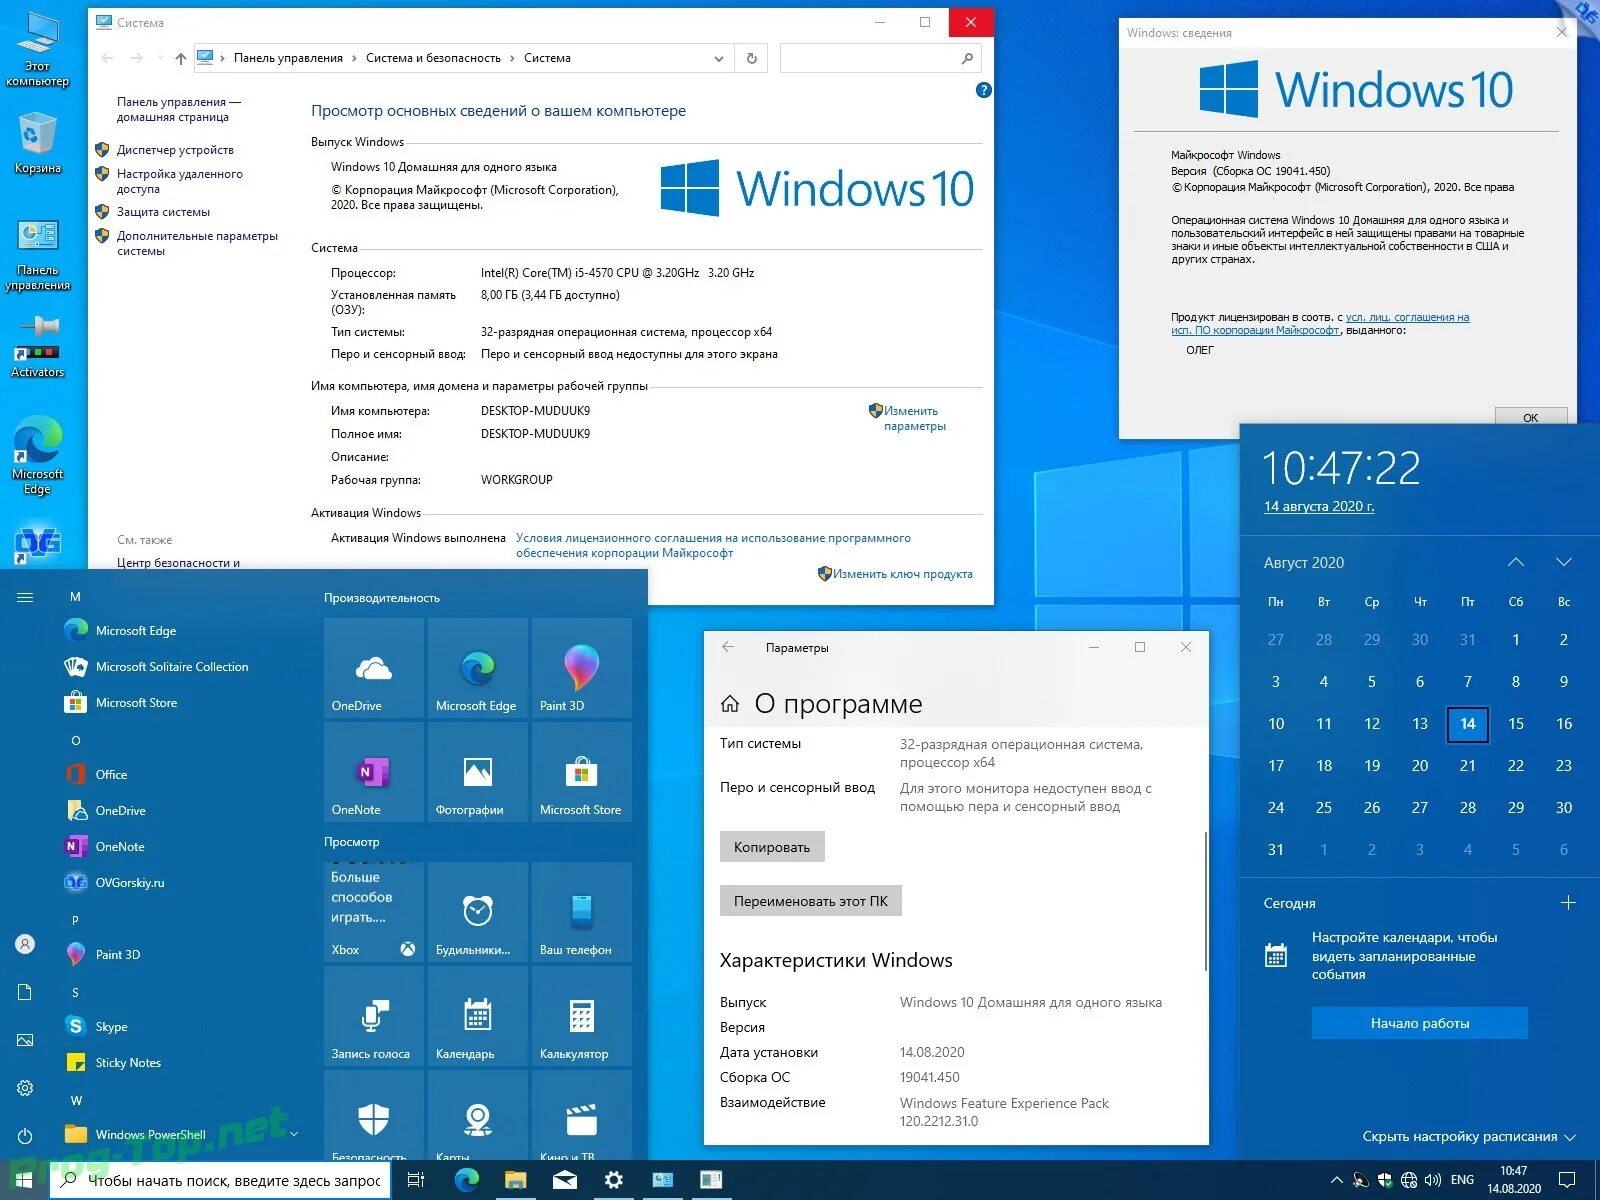
Task: Open the Калькулятор (Calculator) tile
Action: pos(582,1016)
